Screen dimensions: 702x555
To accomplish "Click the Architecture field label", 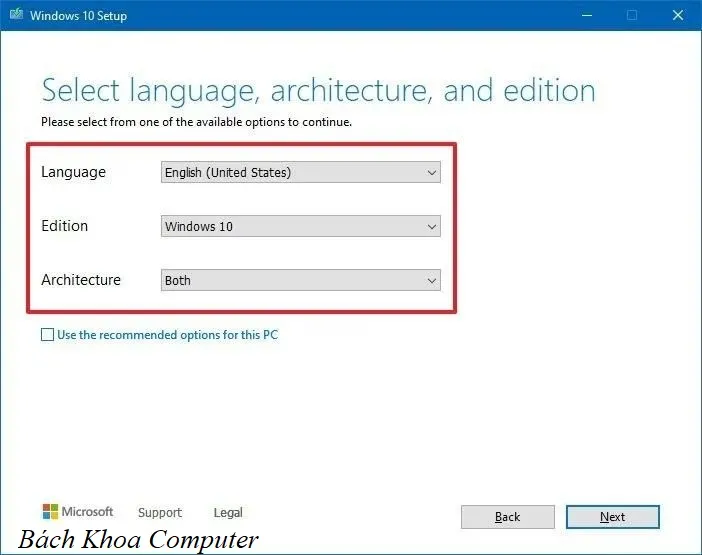I will tap(81, 280).
